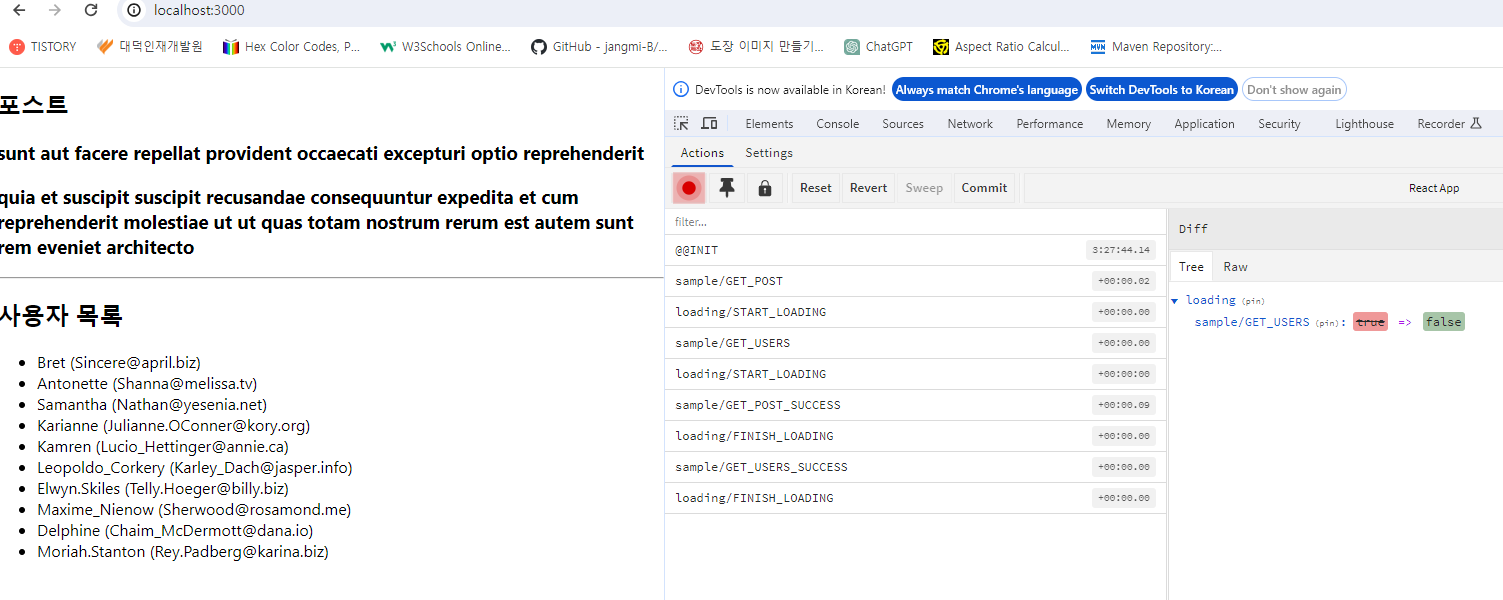
Task: Switch to the Raw view tab
Action: (1235, 266)
